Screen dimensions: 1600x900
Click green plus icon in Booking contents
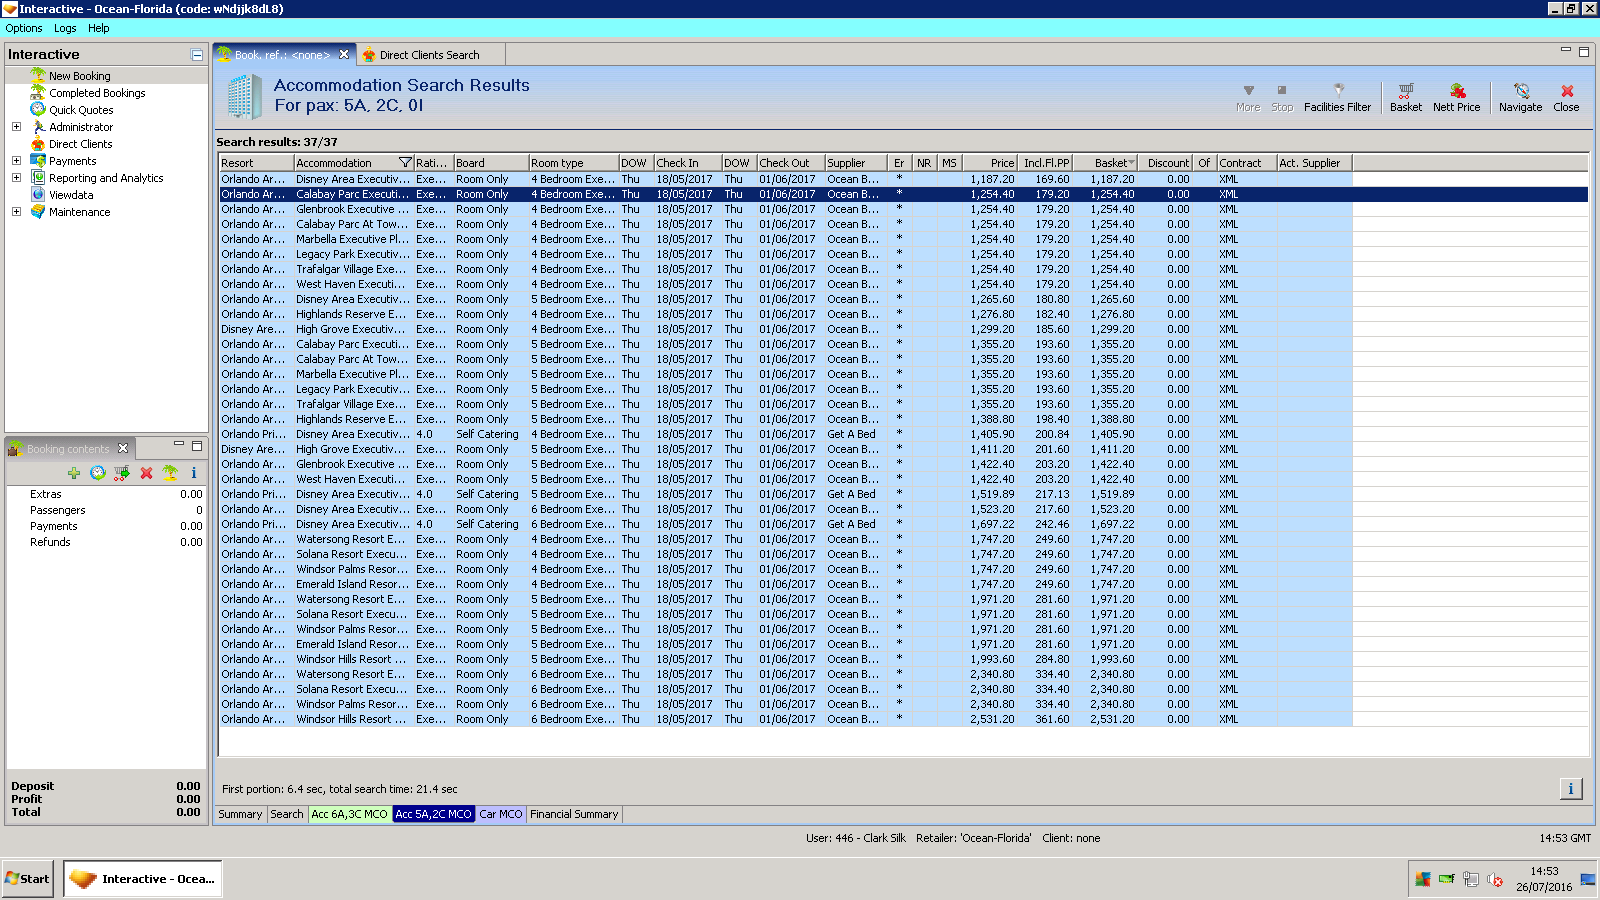(x=74, y=473)
